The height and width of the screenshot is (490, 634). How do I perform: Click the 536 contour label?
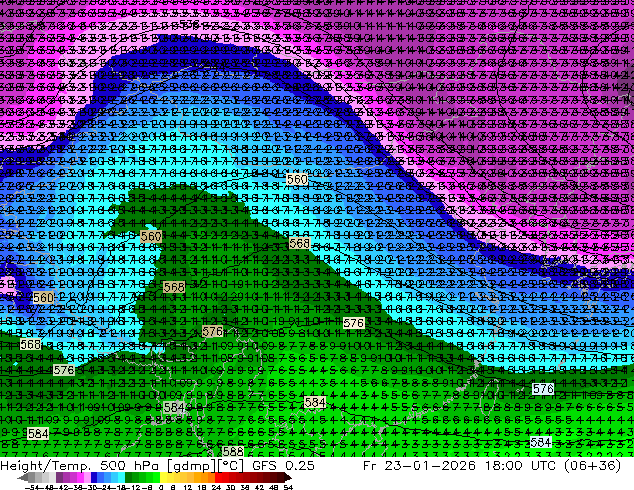pyautogui.click(x=189, y=23)
